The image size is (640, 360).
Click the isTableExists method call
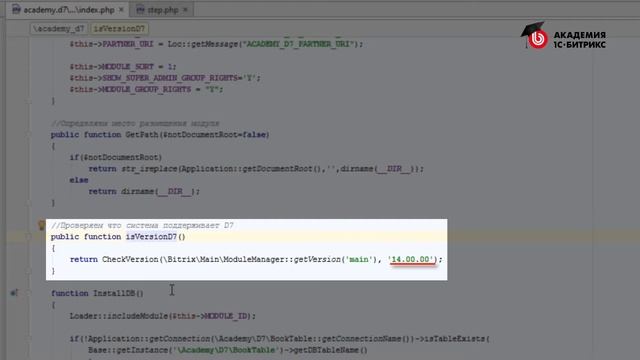click(x=454, y=339)
